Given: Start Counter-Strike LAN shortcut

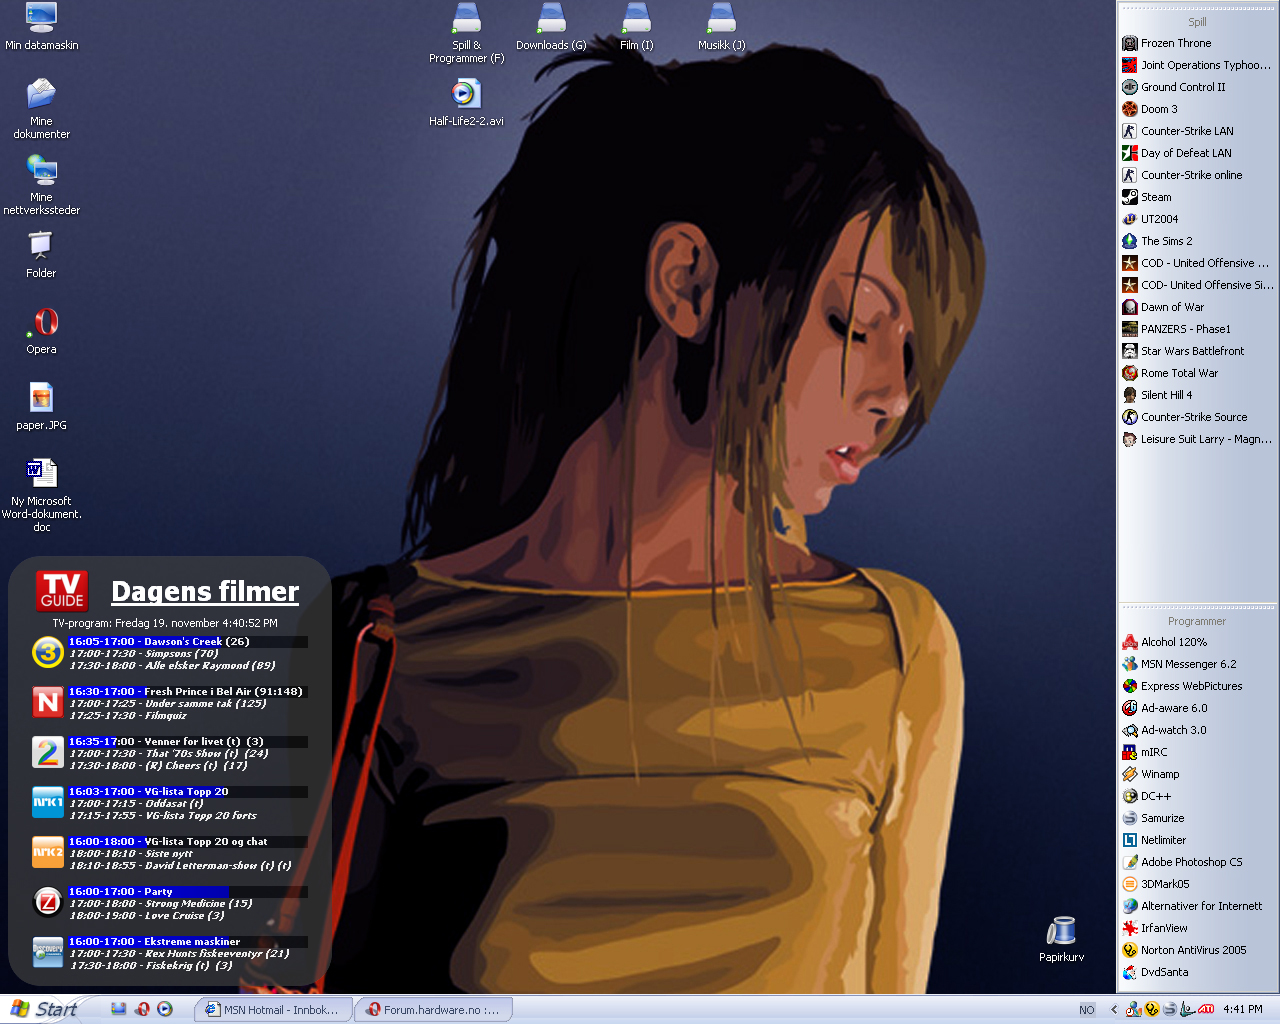Looking at the screenshot, I should point(1177,131).
